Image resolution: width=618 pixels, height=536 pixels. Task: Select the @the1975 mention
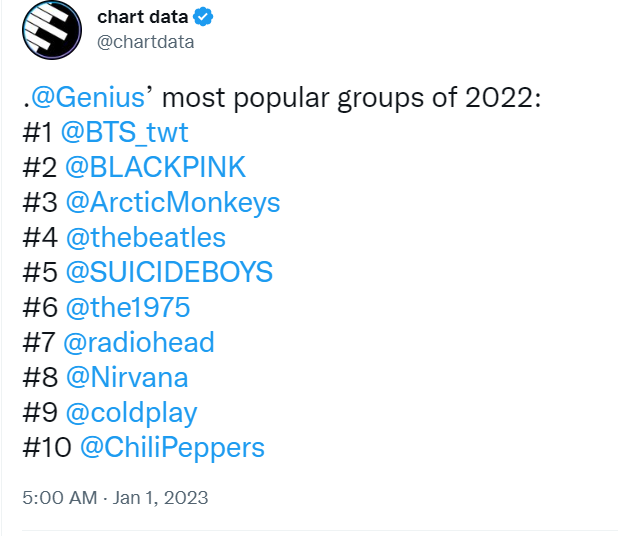128,307
